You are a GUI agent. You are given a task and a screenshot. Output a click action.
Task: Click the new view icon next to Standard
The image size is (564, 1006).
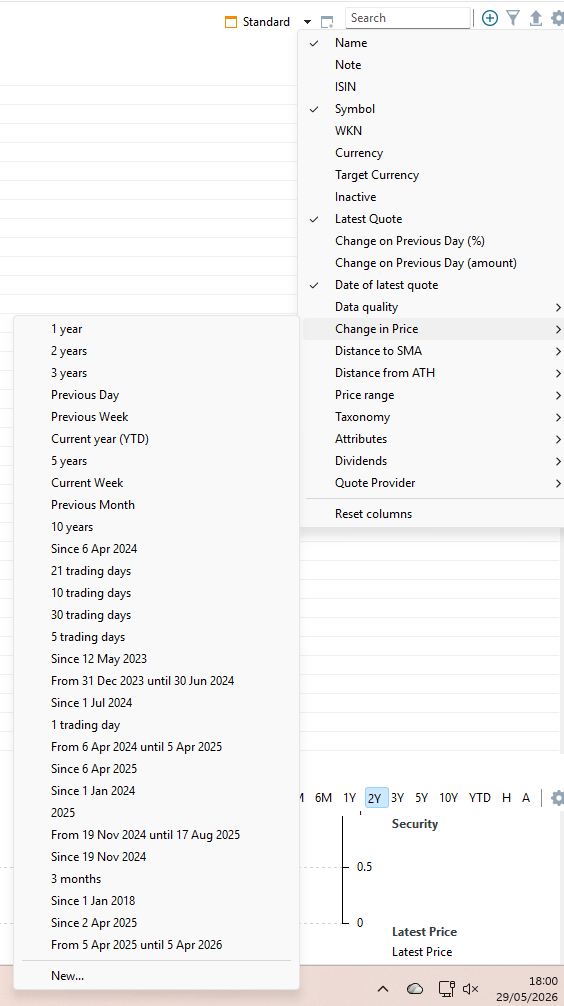pyautogui.click(x=327, y=22)
